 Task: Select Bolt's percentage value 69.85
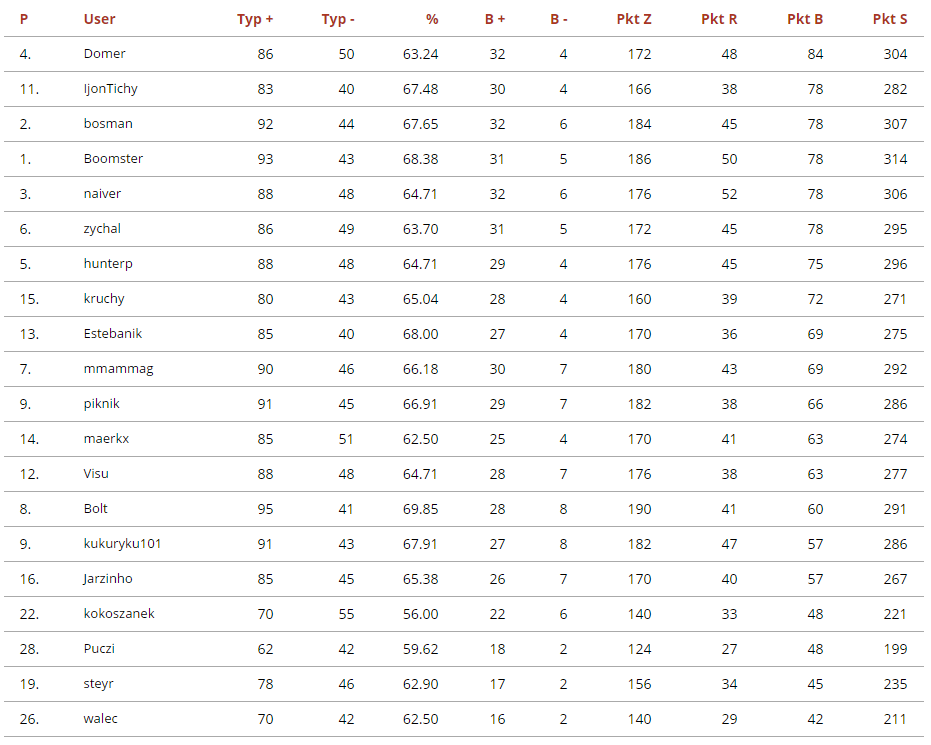pos(420,509)
